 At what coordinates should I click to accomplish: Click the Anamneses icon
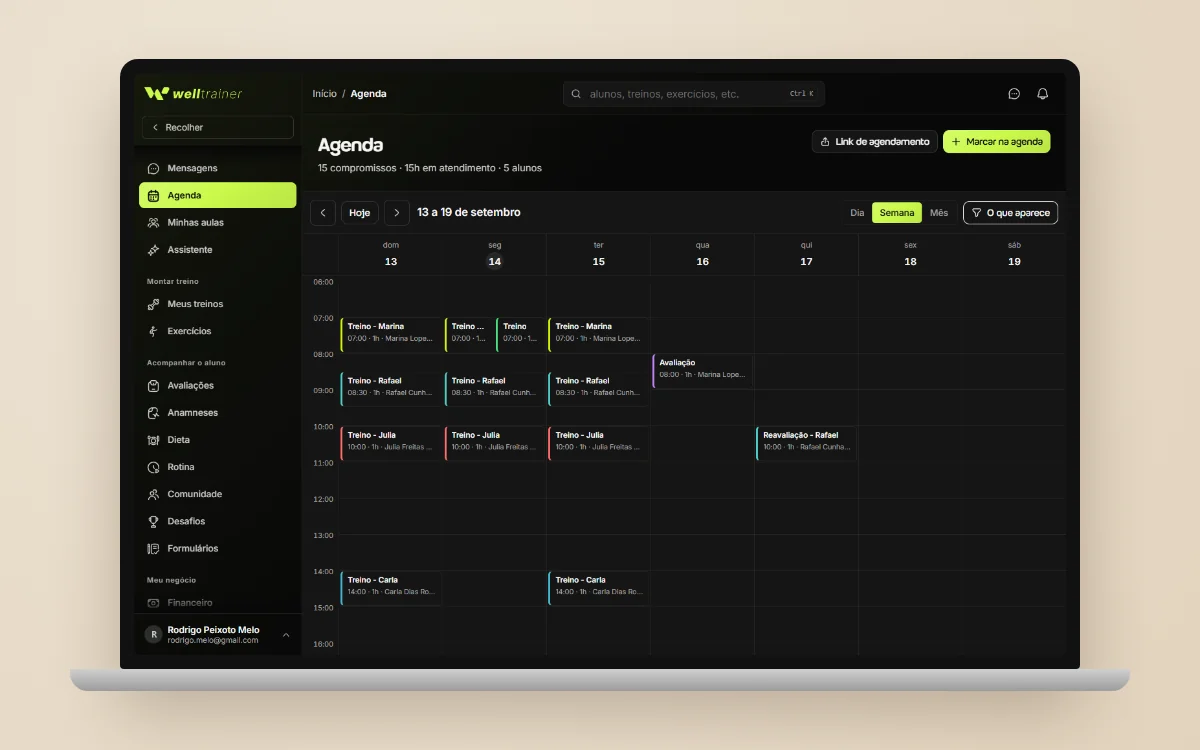pos(153,412)
